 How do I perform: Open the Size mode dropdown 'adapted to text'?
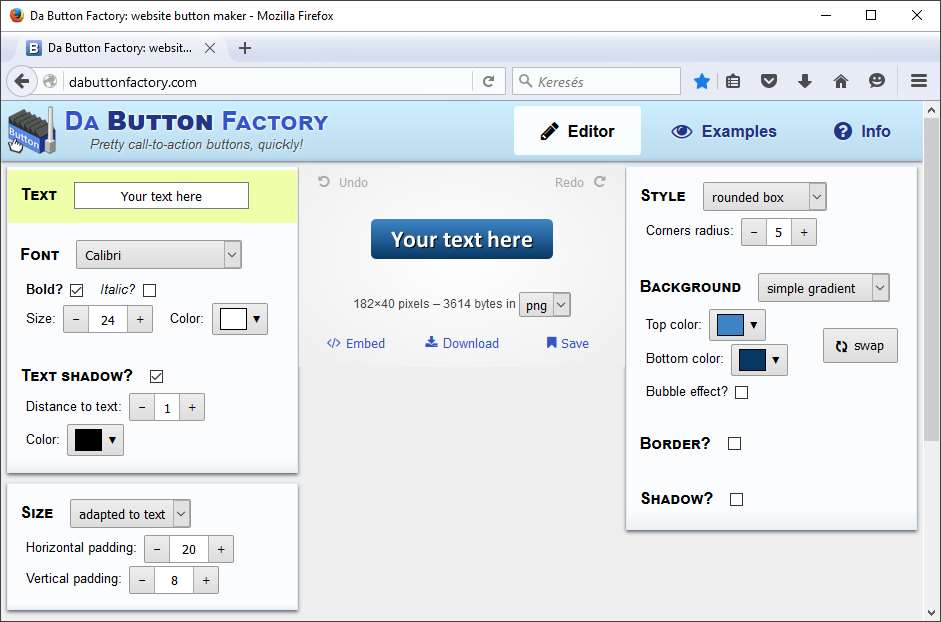(130, 514)
